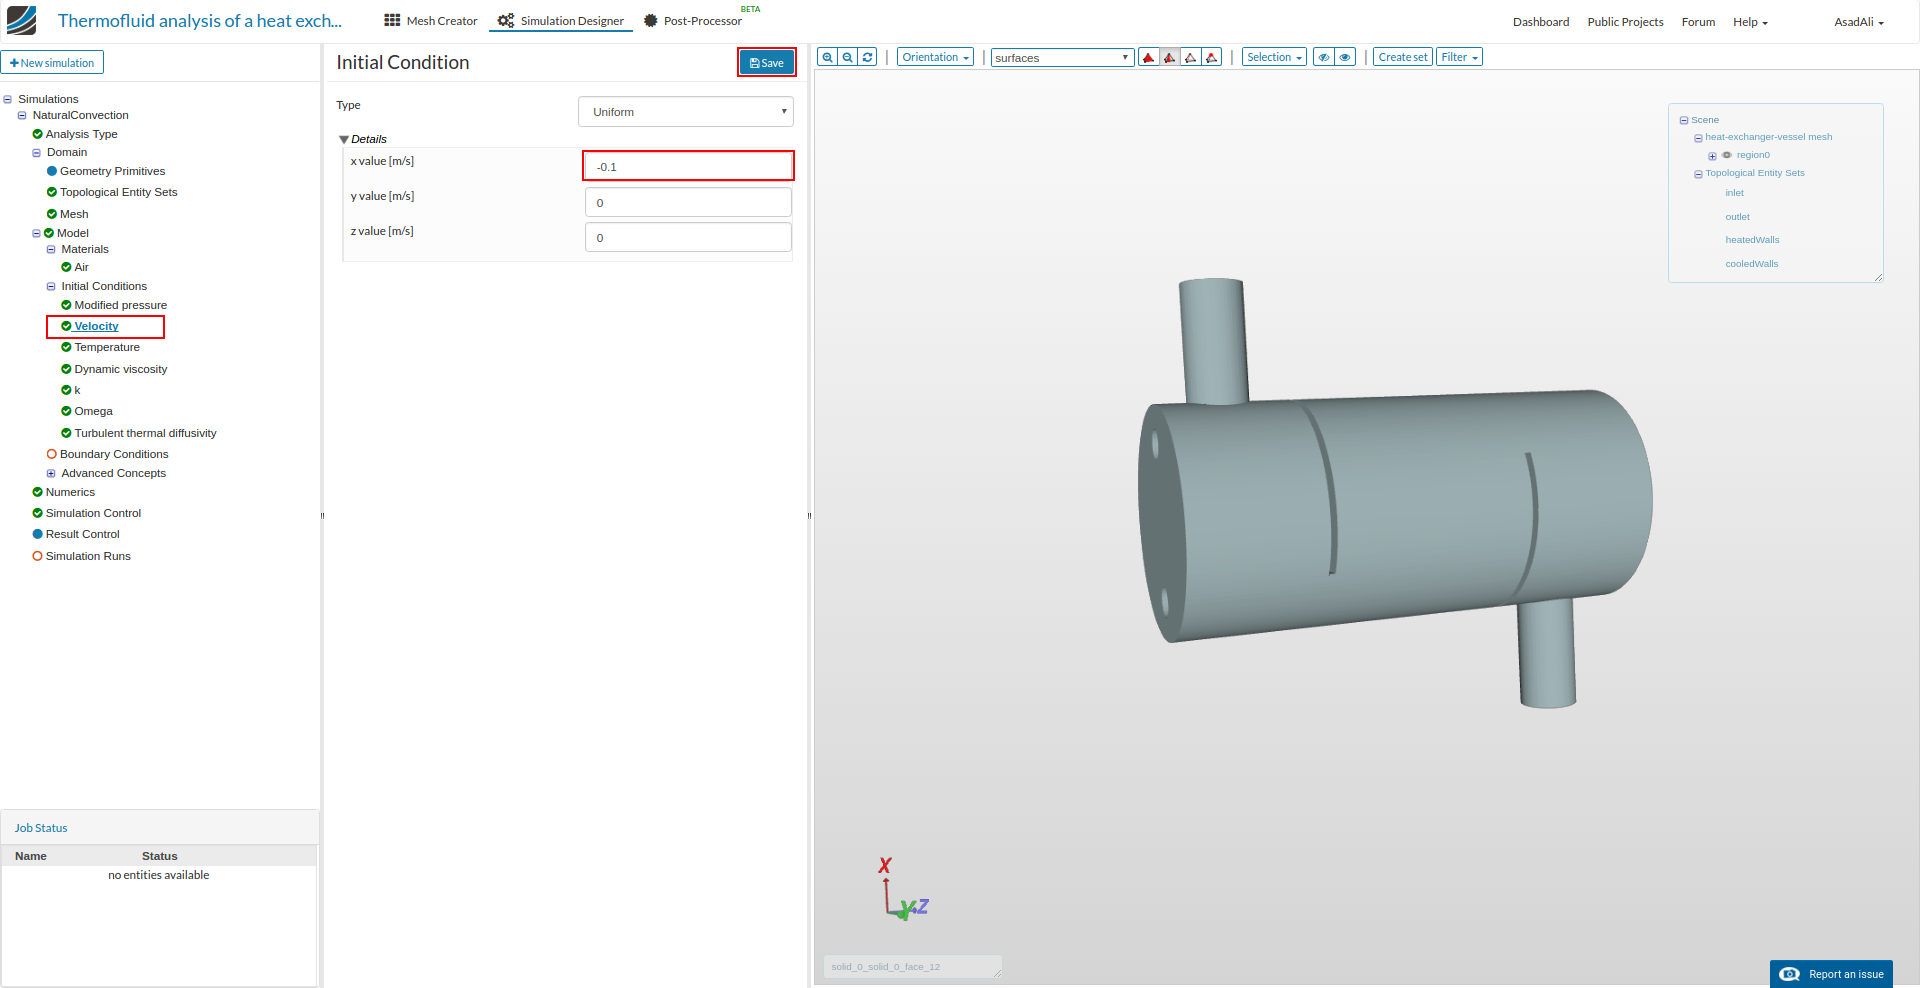Click the z value input field
Image resolution: width=1920 pixels, height=988 pixels.
[688, 237]
